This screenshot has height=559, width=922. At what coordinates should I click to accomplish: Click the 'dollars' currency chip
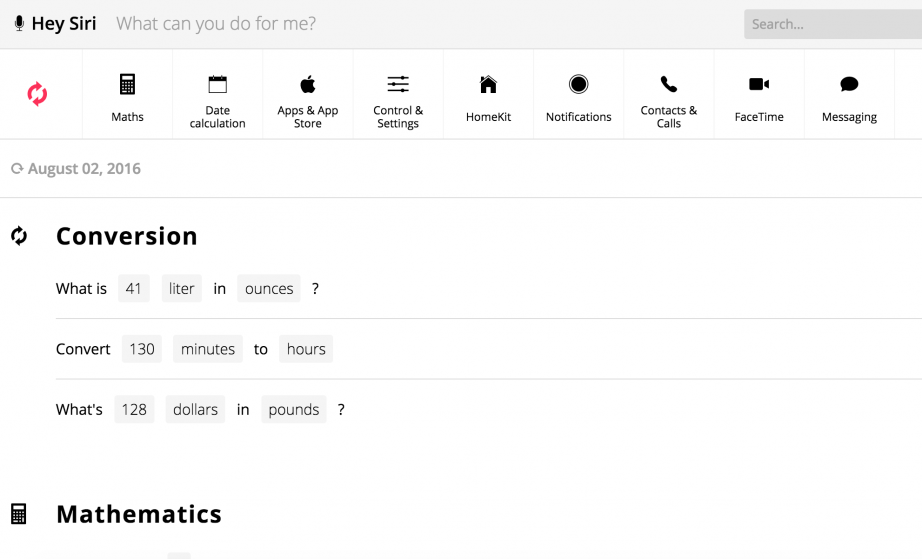[195, 410]
